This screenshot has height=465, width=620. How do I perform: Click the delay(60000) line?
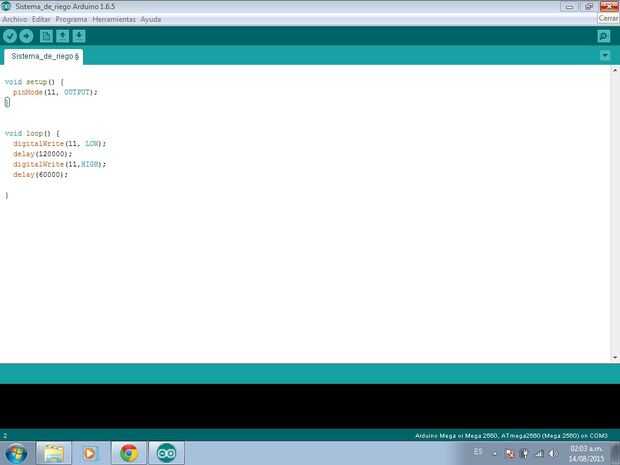[x=40, y=174]
